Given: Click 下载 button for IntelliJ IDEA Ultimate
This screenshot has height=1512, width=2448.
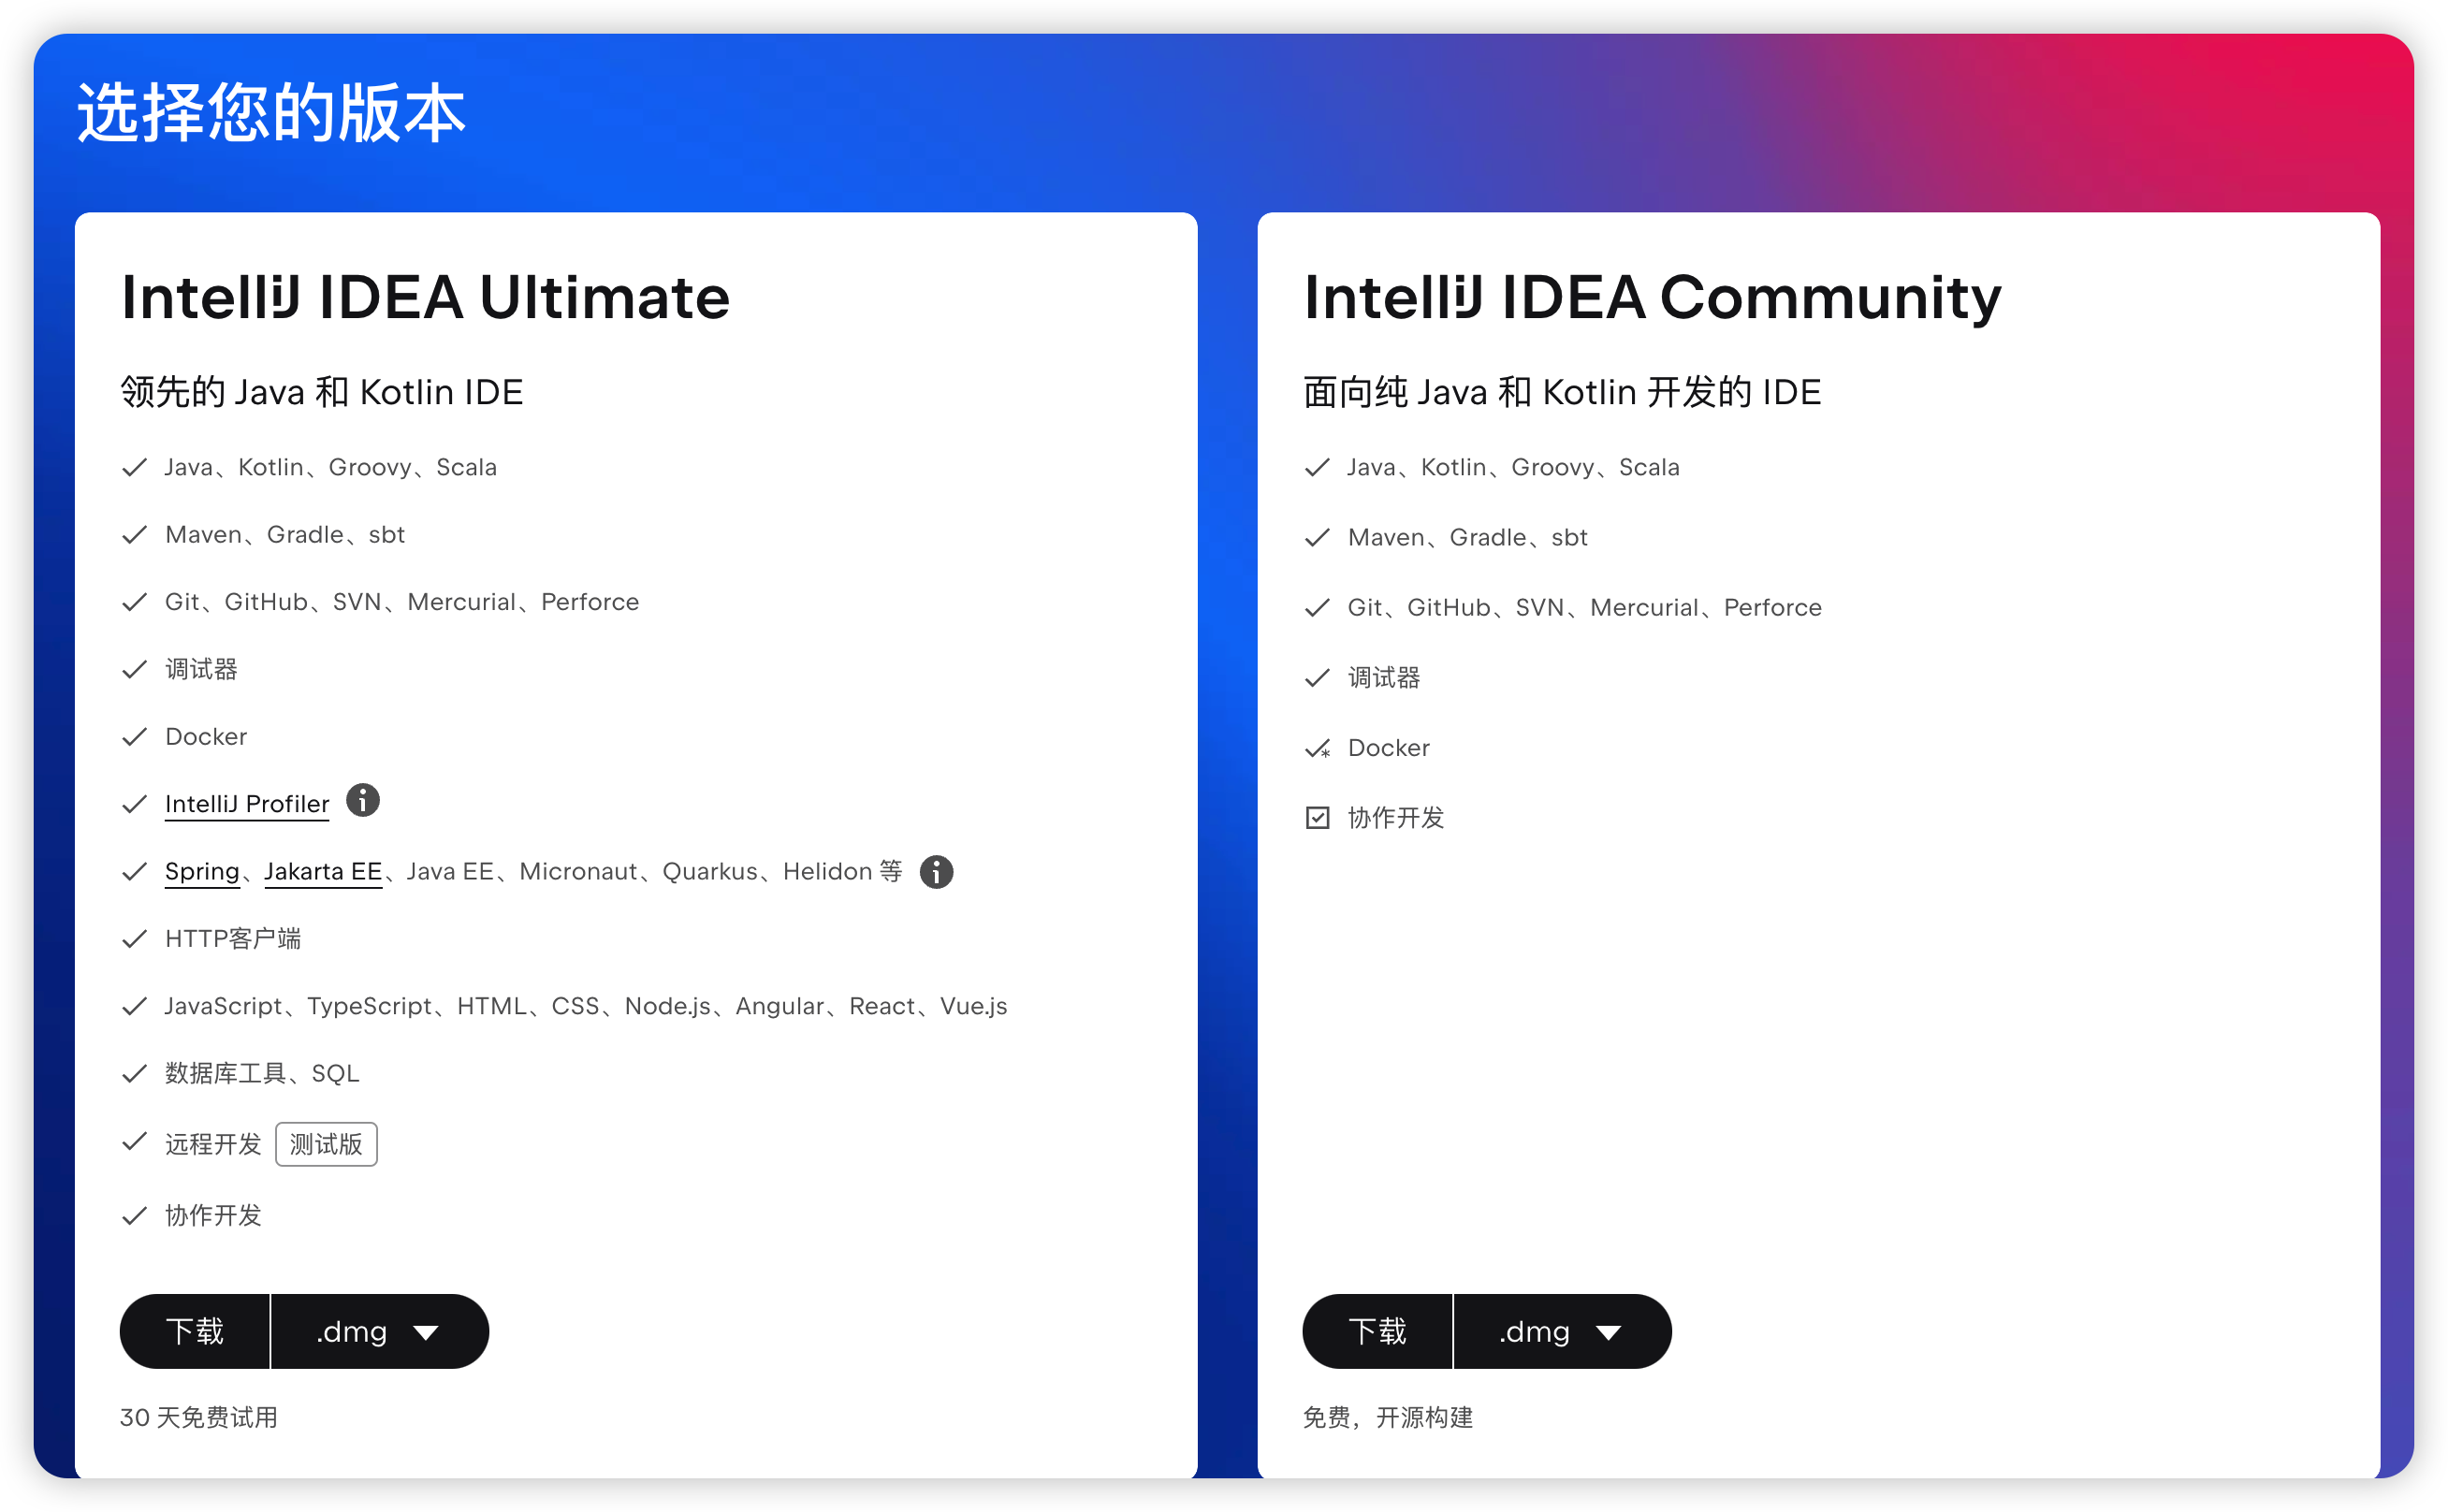Looking at the screenshot, I should (195, 1331).
